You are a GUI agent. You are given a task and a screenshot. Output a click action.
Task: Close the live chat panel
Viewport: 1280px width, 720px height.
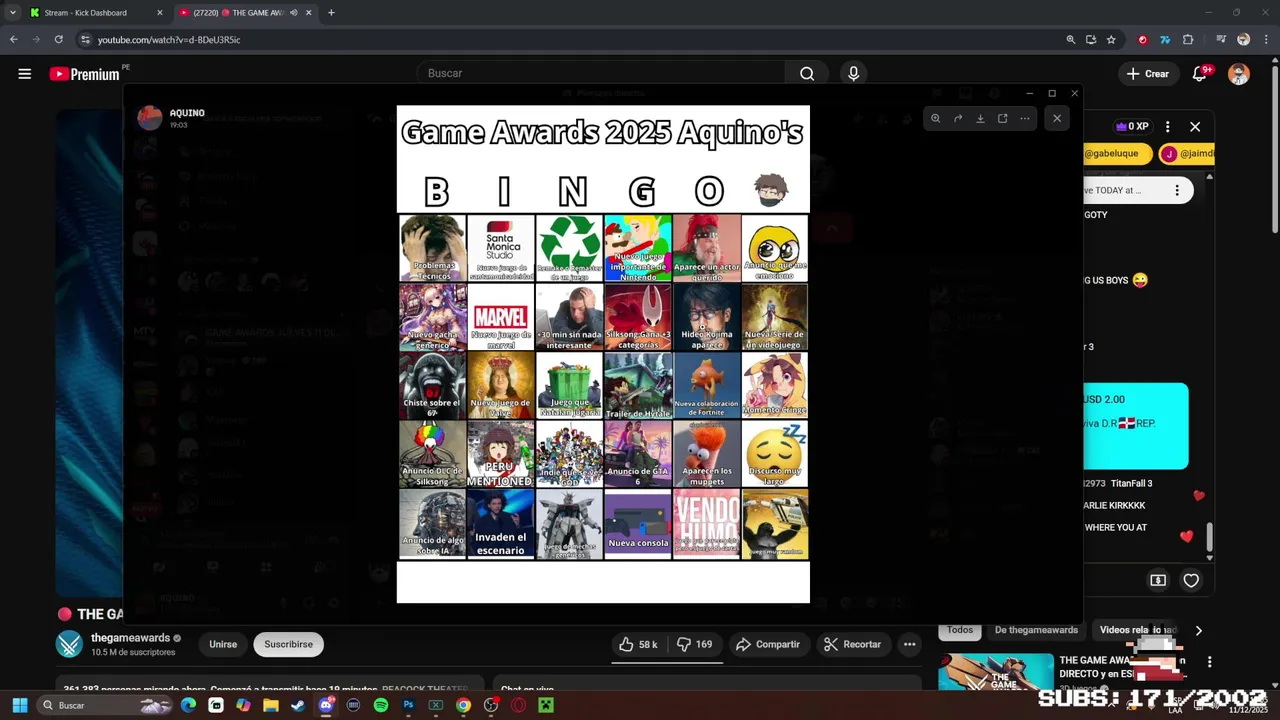tap(1195, 127)
